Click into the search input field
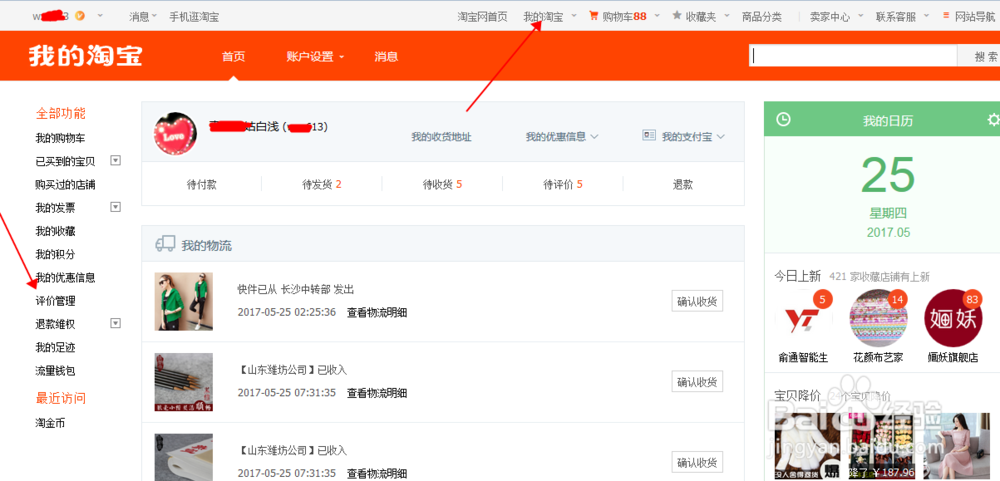 click(x=853, y=56)
